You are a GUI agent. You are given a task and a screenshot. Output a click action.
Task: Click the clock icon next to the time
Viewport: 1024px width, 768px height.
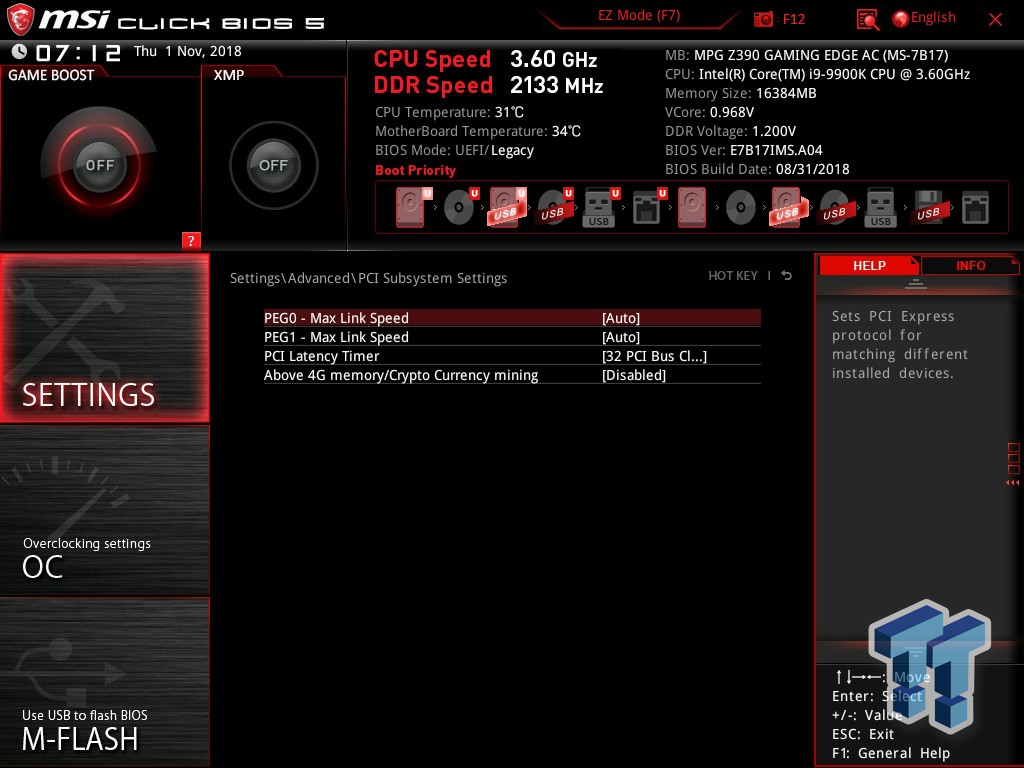coord(20,52)
